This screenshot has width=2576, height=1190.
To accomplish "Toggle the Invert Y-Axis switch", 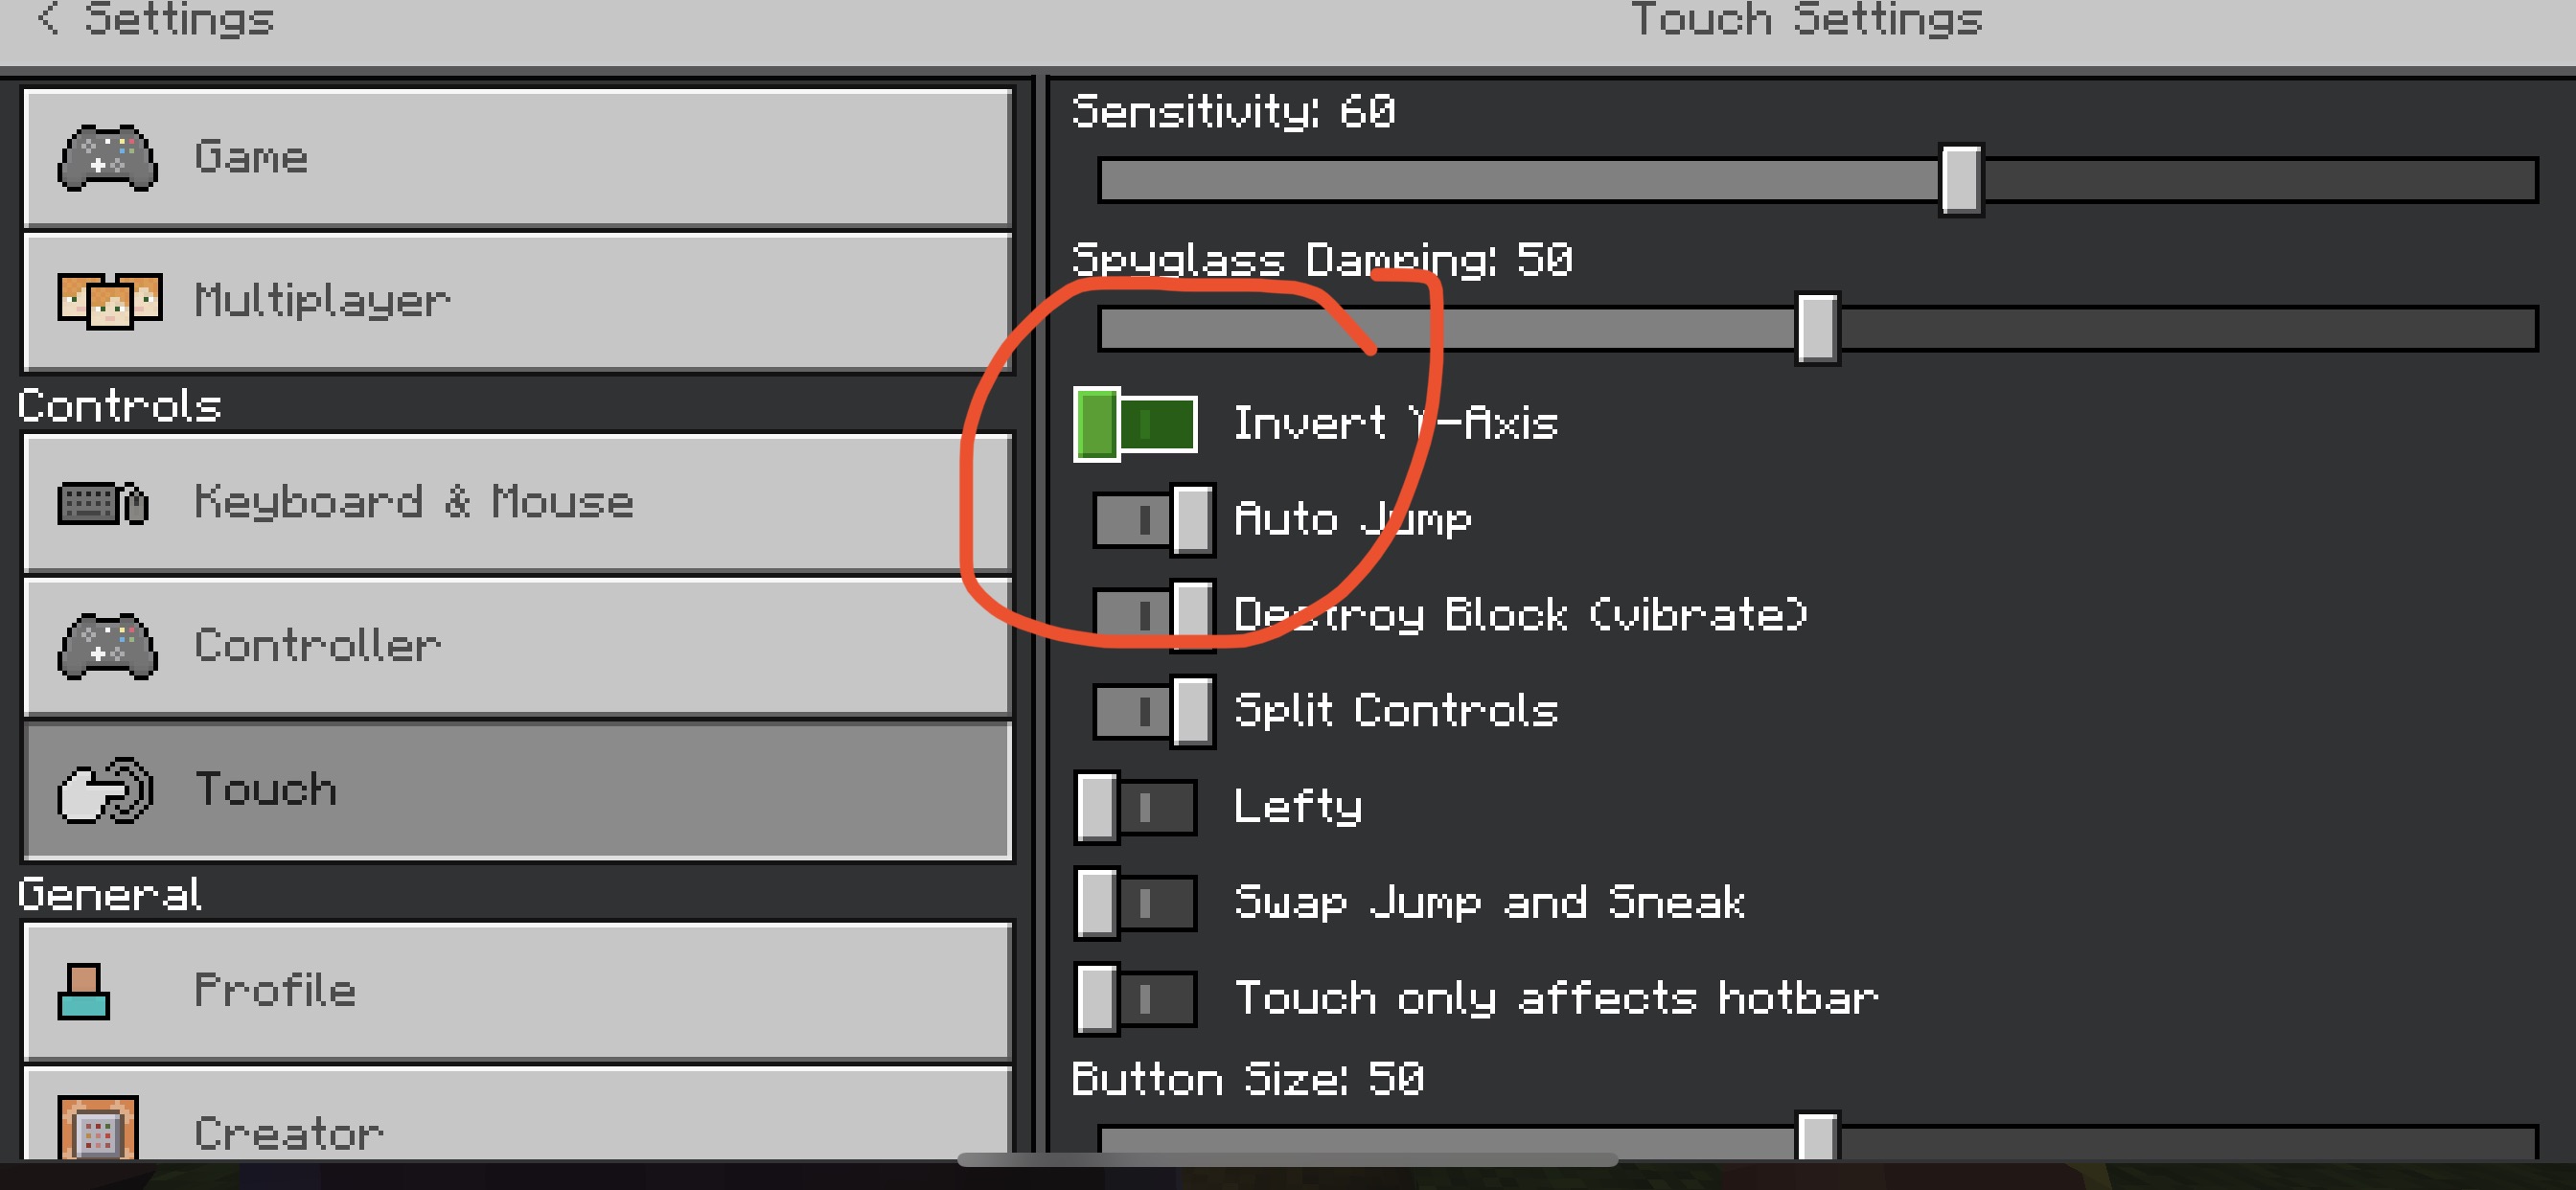I will click(x=1135, y=424).
